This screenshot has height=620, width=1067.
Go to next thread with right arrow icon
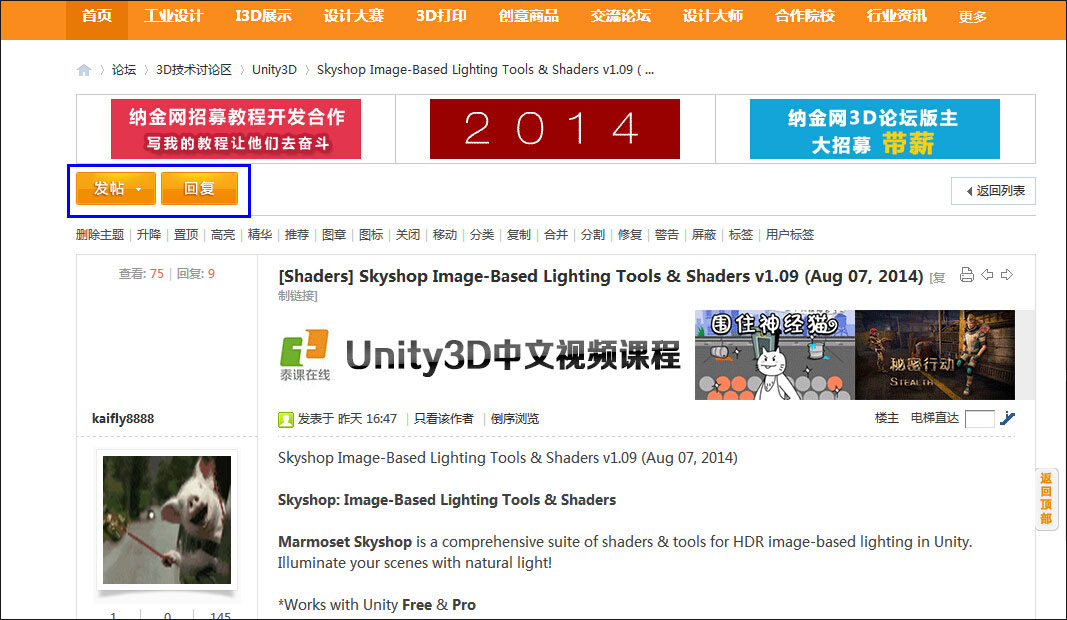point(1006,275)
